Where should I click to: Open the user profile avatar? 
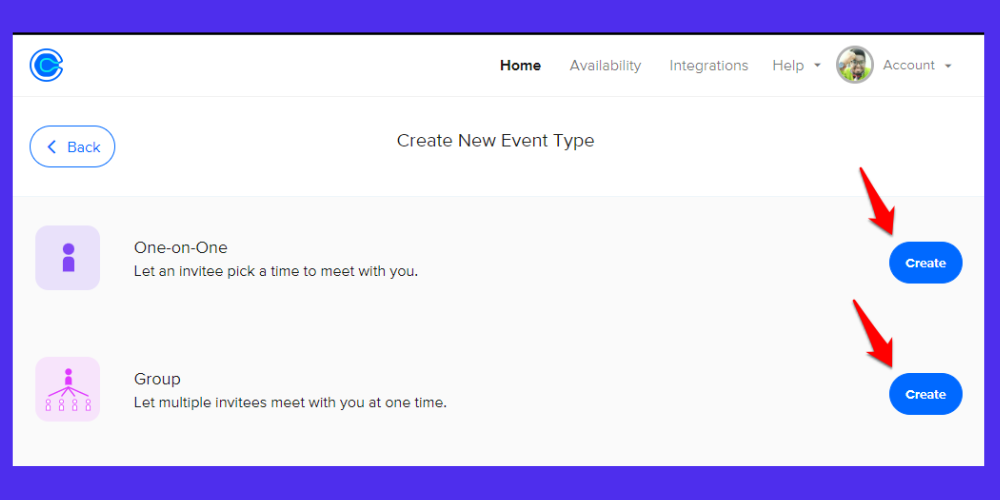coord(855,65)
